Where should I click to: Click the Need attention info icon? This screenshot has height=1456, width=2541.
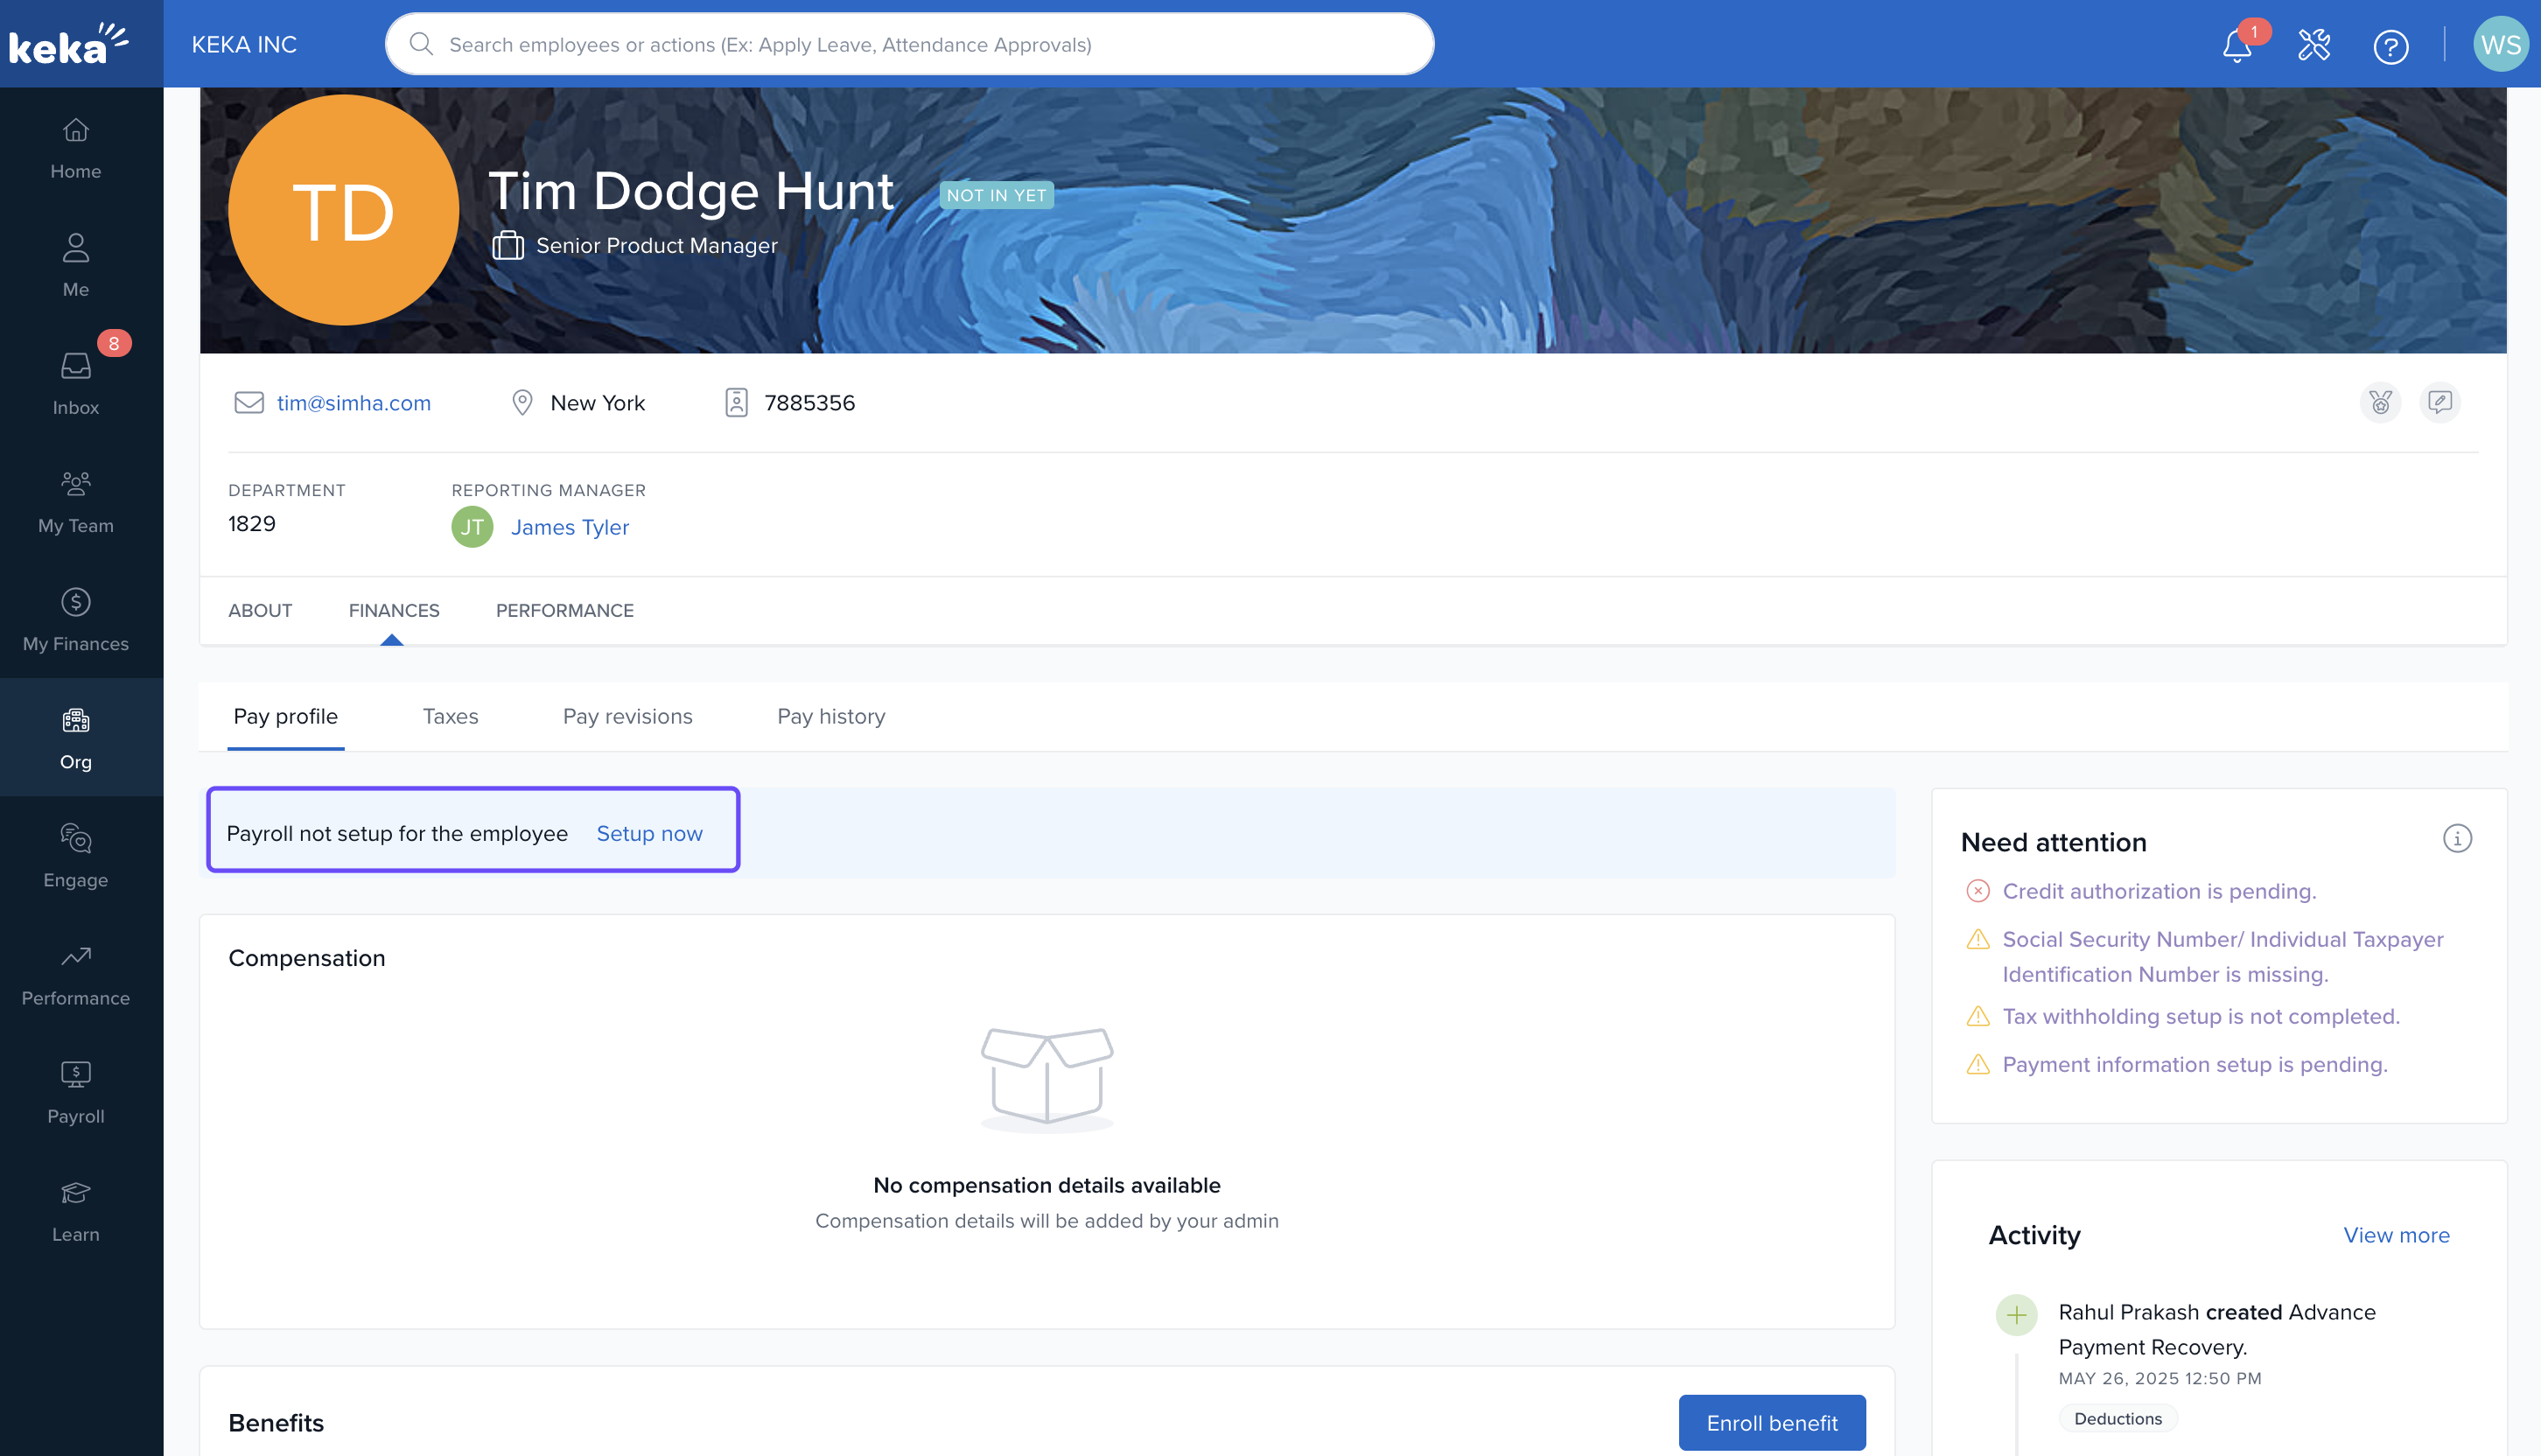[2456, 838]
